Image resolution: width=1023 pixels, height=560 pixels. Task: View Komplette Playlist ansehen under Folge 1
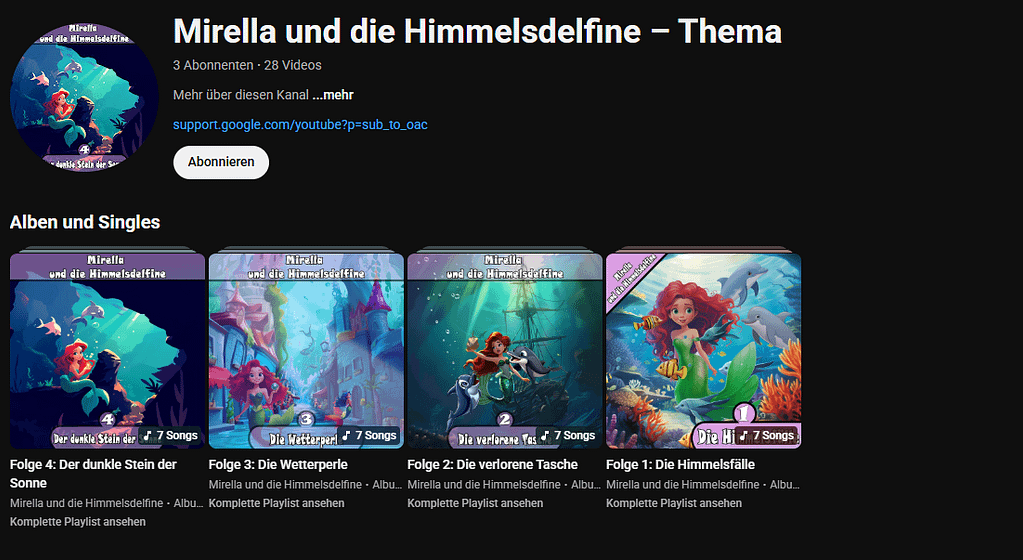coord(674,503)
